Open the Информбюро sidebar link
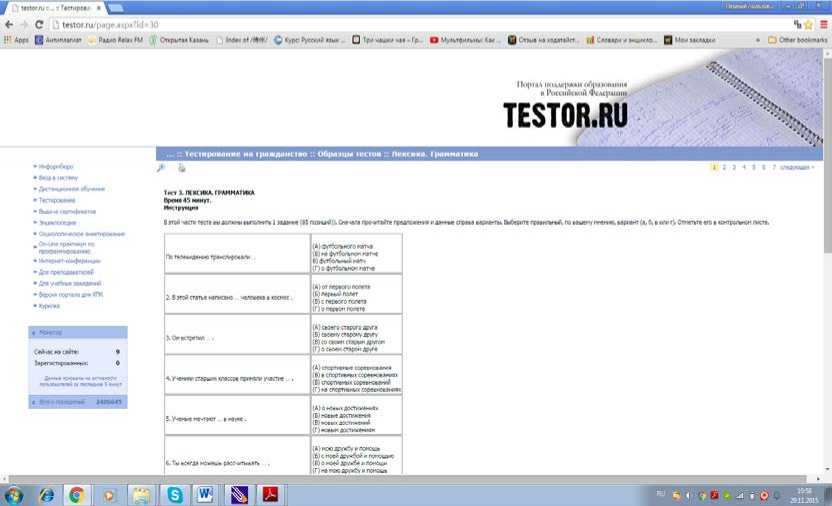832x506 pixels. (x=56, y=167)
